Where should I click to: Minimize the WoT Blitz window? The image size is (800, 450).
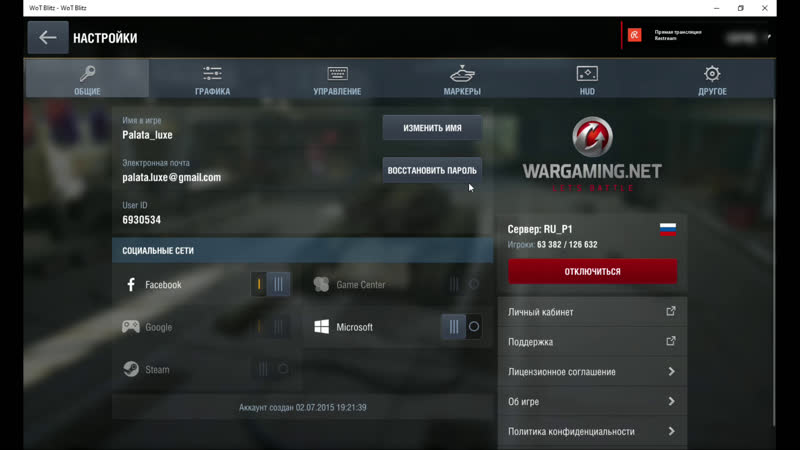pos(716,8)
